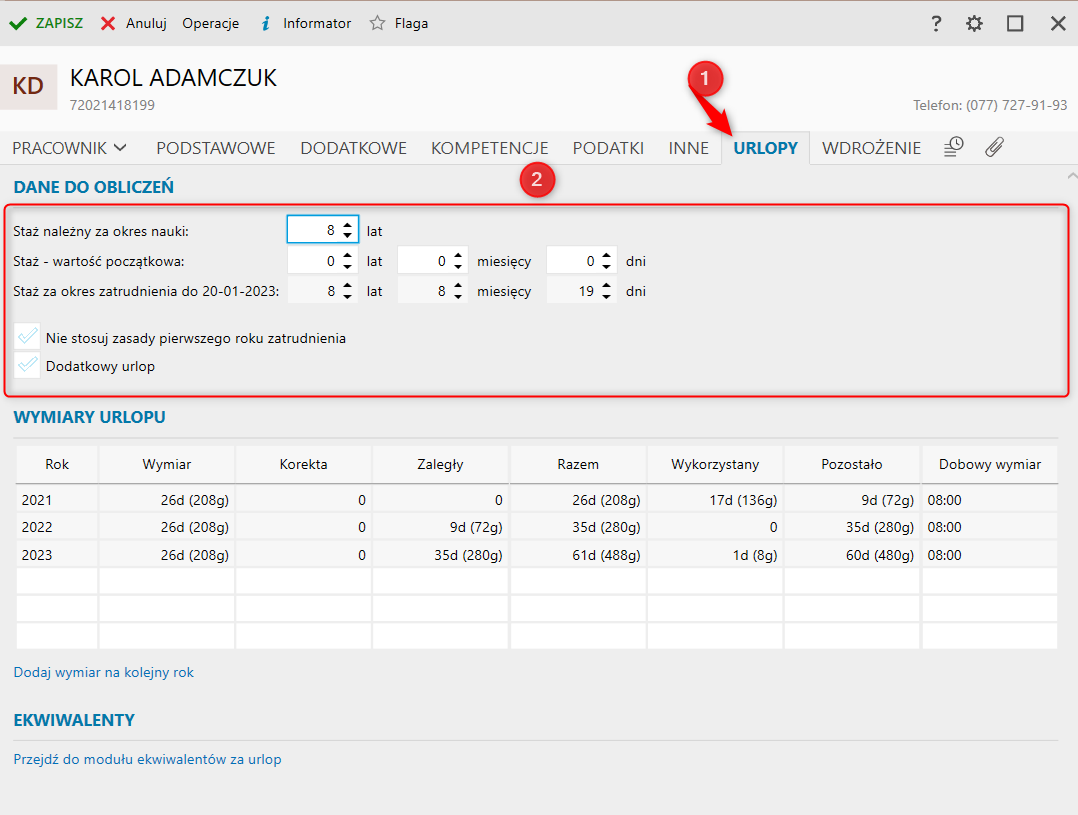Click the staż początkowa miesięcy field

tap(423, 261)
